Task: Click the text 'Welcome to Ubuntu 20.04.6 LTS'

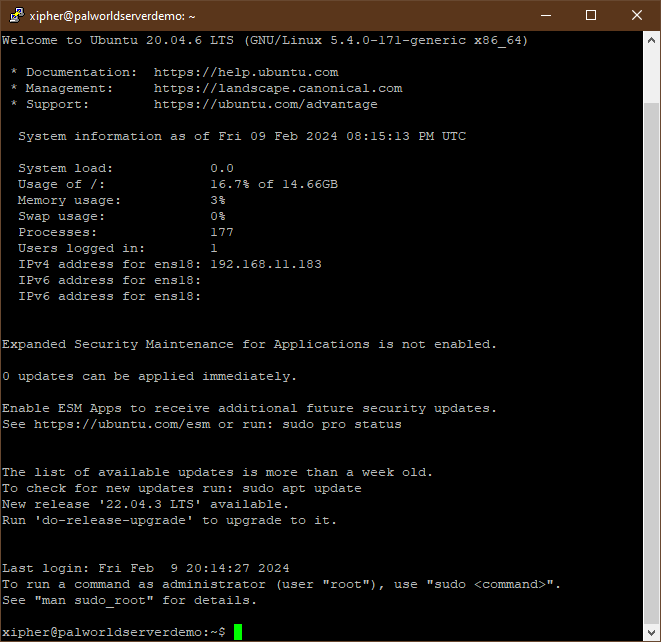Action: [x=118, y=40]
